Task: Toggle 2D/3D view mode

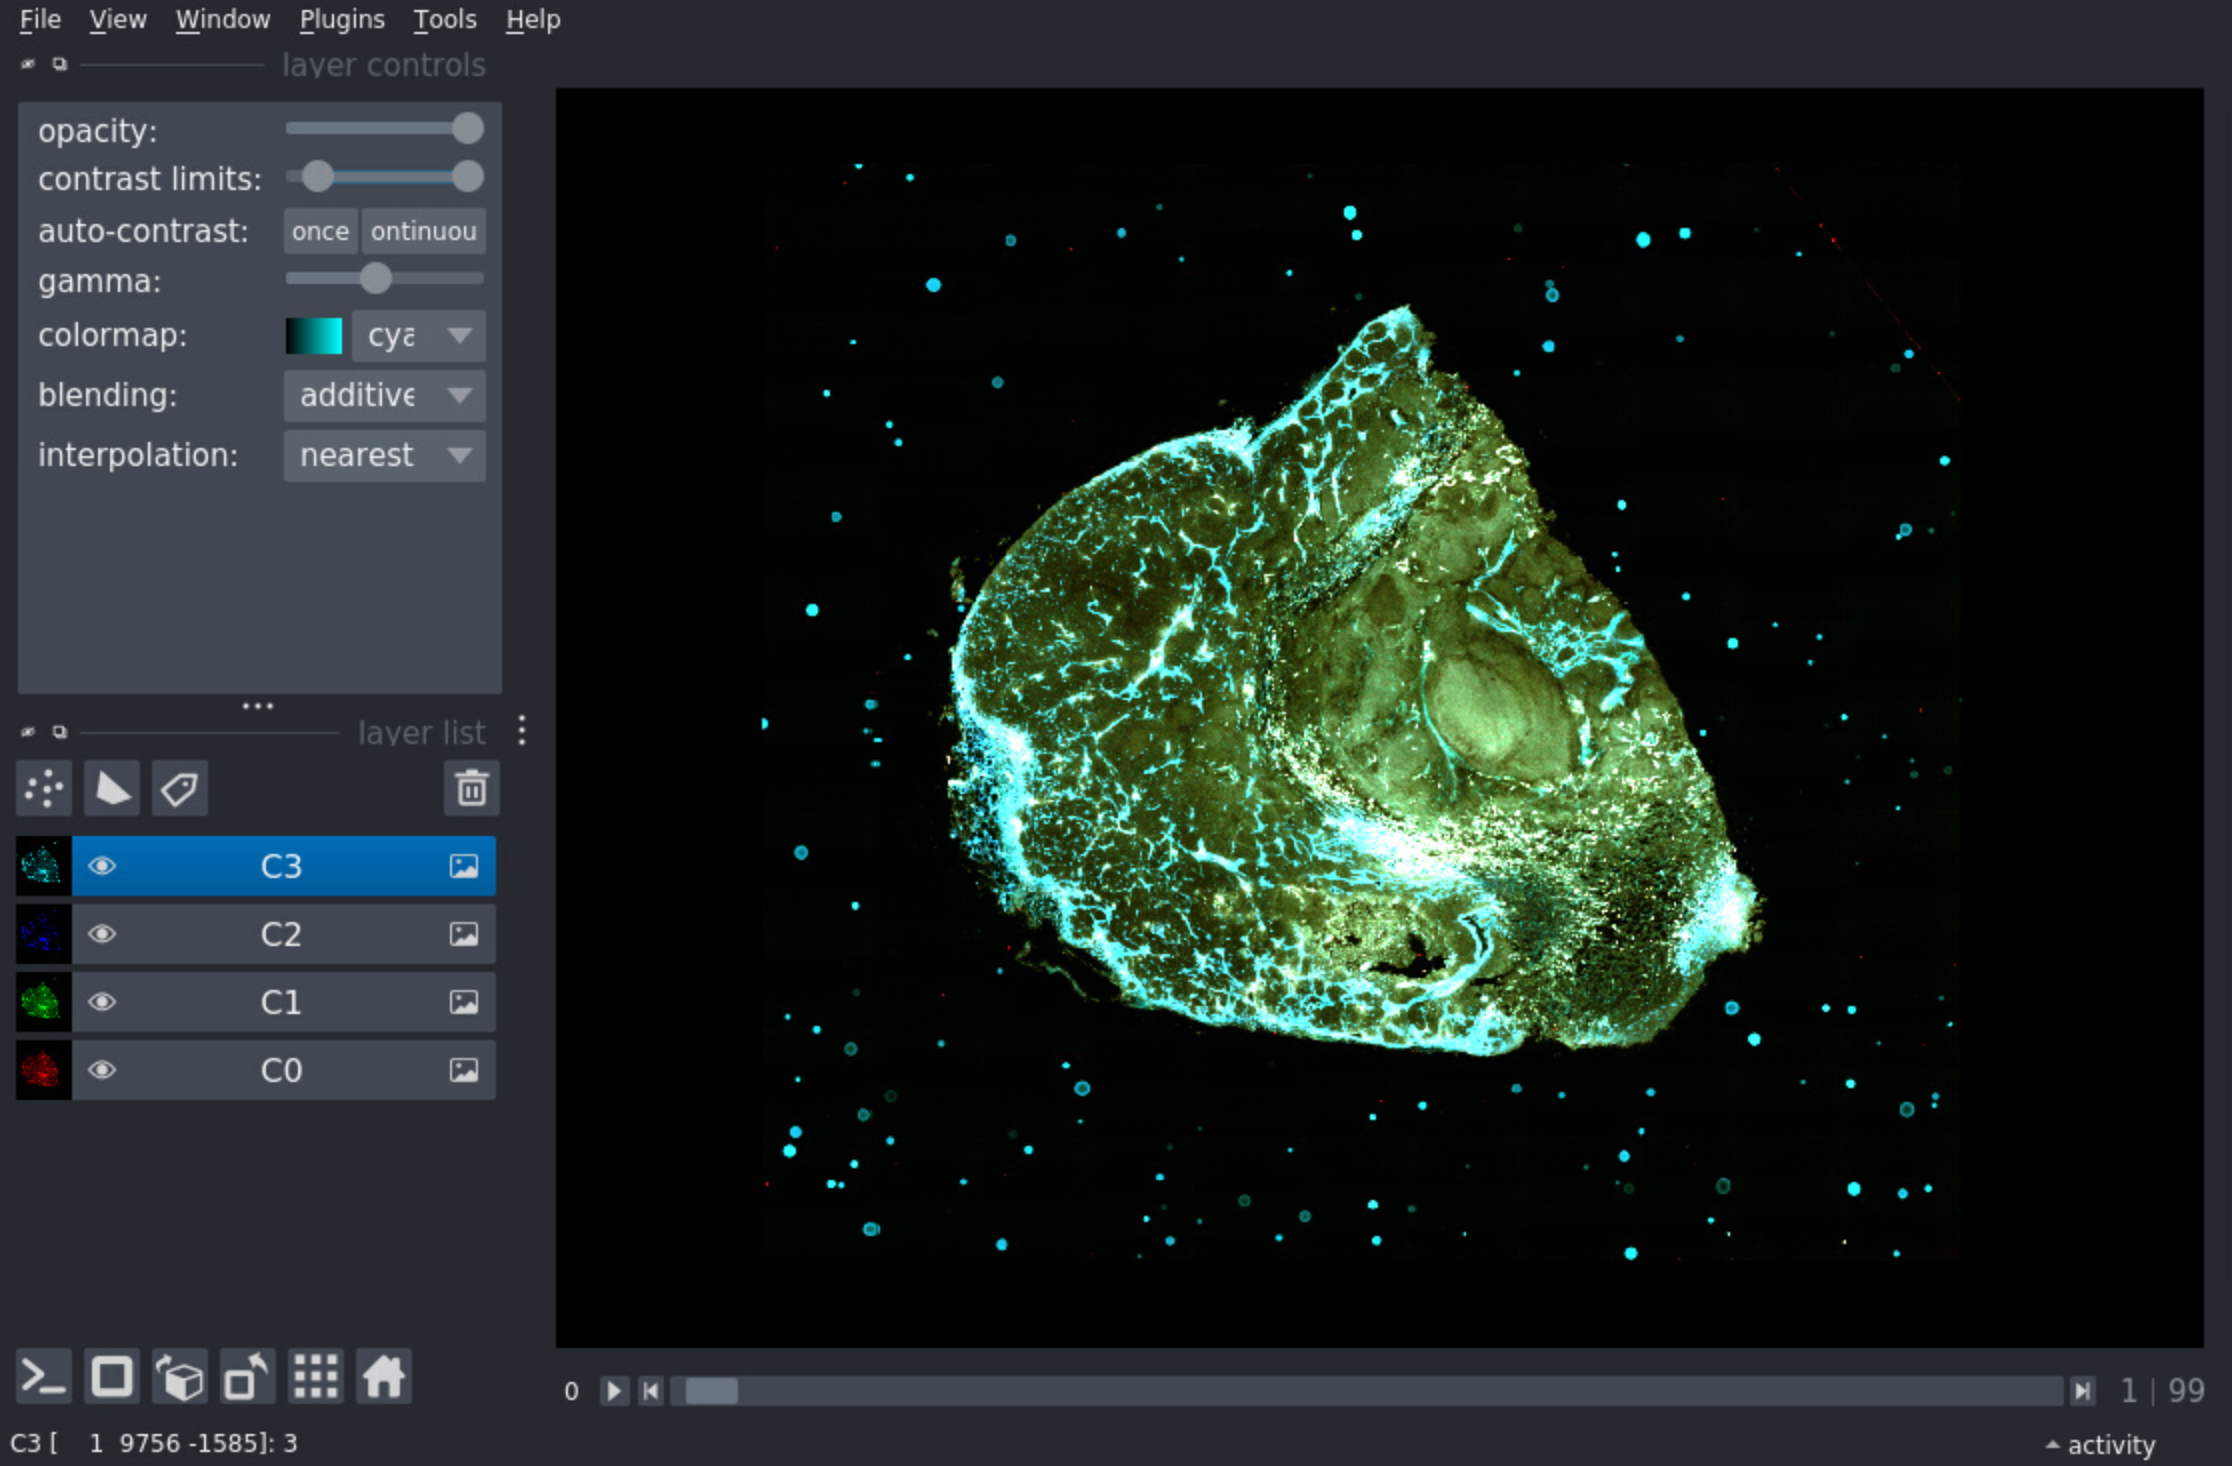Action: point(112,1377)
